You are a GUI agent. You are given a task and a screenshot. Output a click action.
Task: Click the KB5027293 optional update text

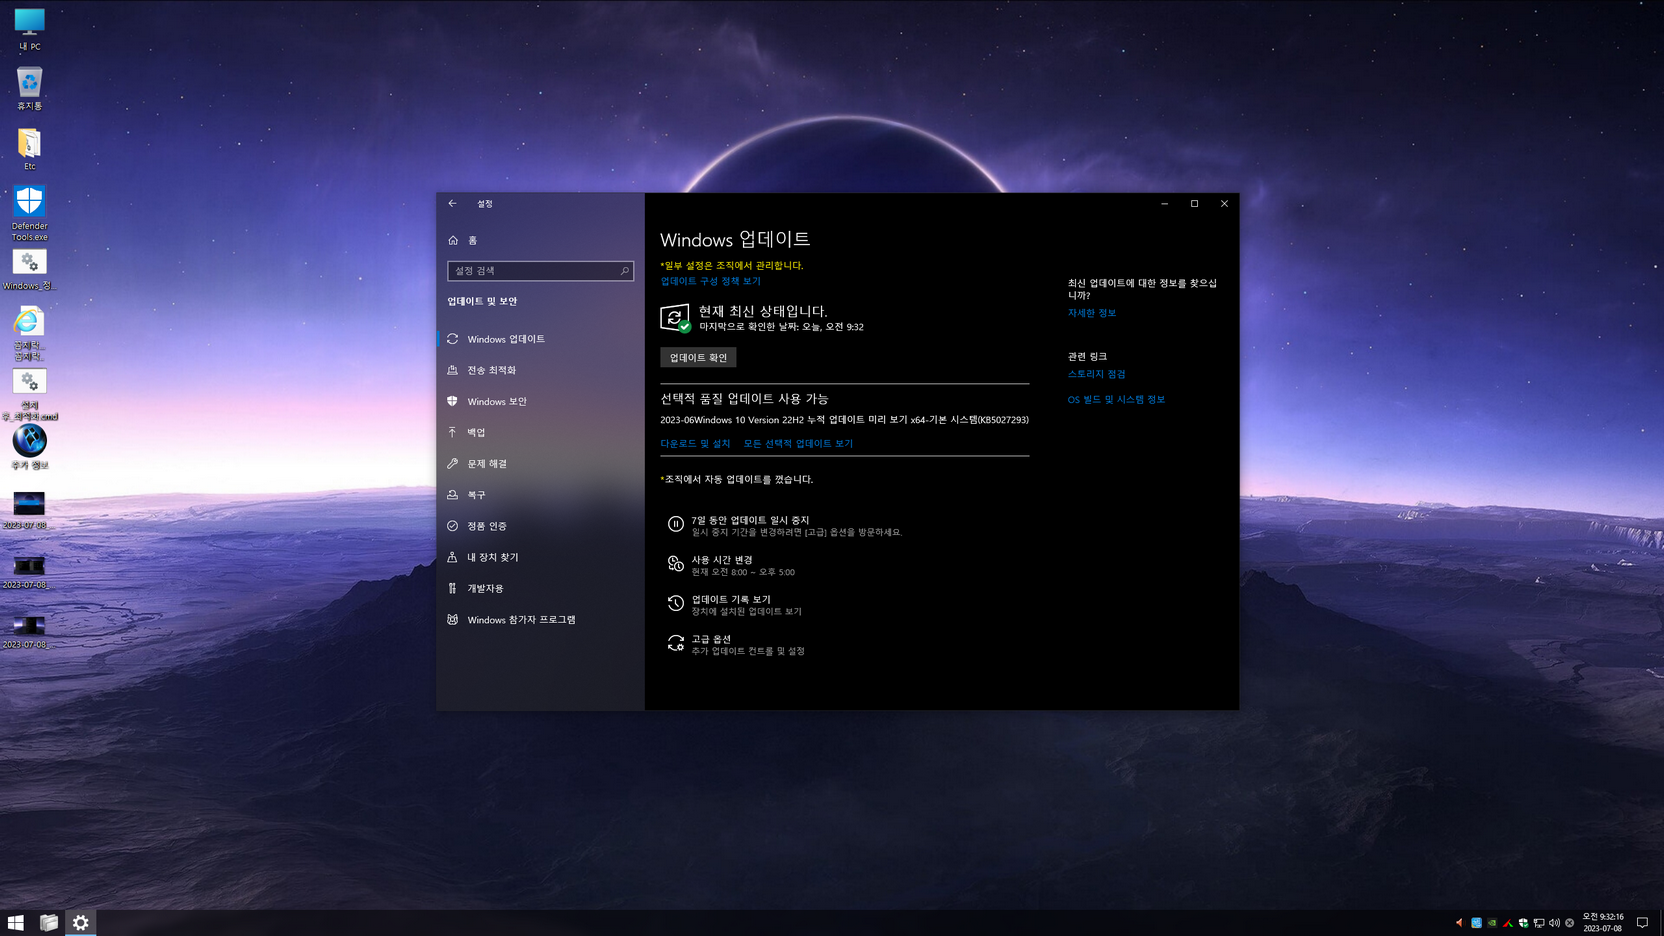coord(844,420)
